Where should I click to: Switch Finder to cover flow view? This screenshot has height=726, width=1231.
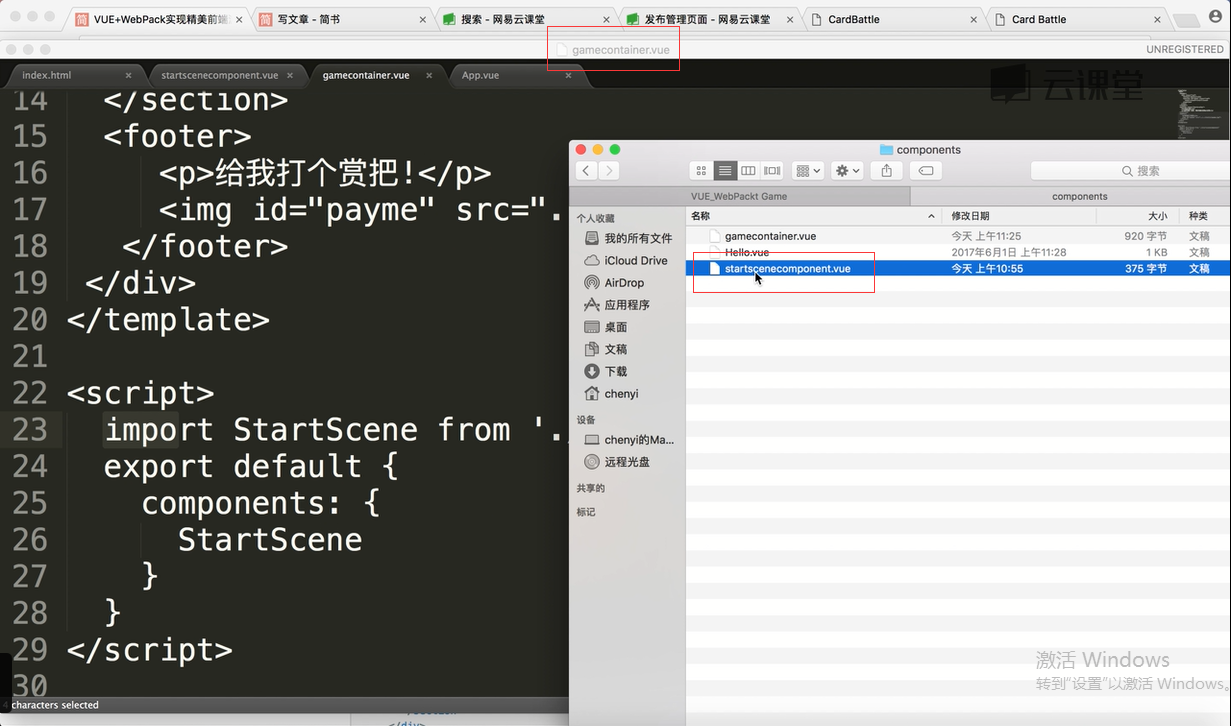(772, 171)
